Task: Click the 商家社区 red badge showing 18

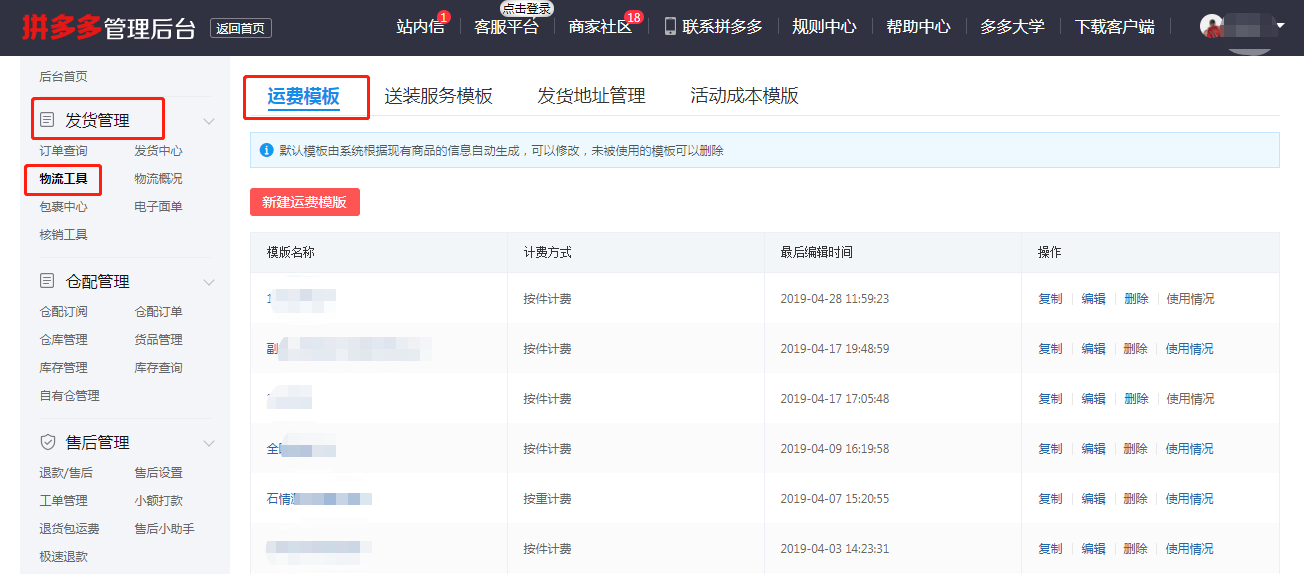Action: pyautogui.click(x=633, y=17)
